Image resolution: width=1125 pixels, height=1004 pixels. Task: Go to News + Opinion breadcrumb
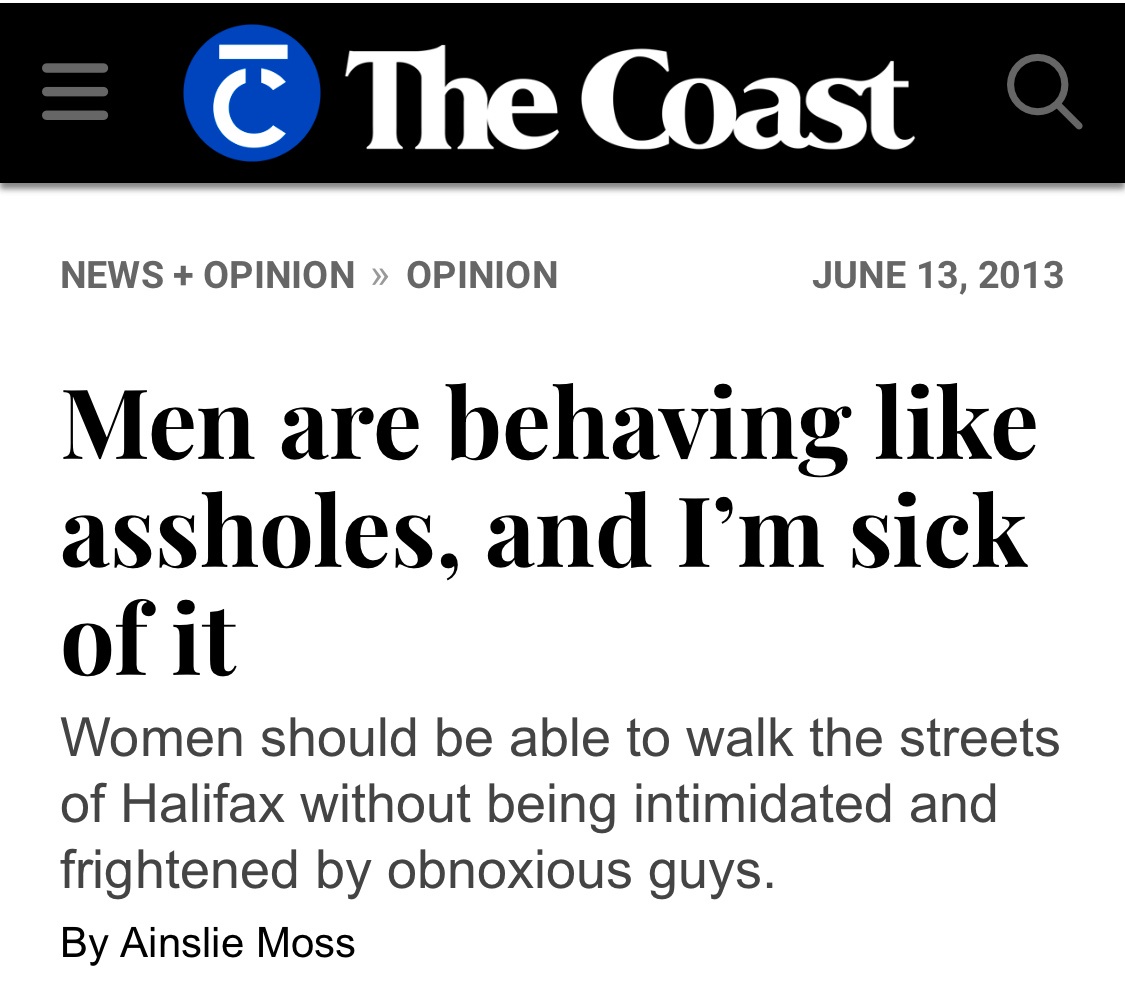pos(207,275)
